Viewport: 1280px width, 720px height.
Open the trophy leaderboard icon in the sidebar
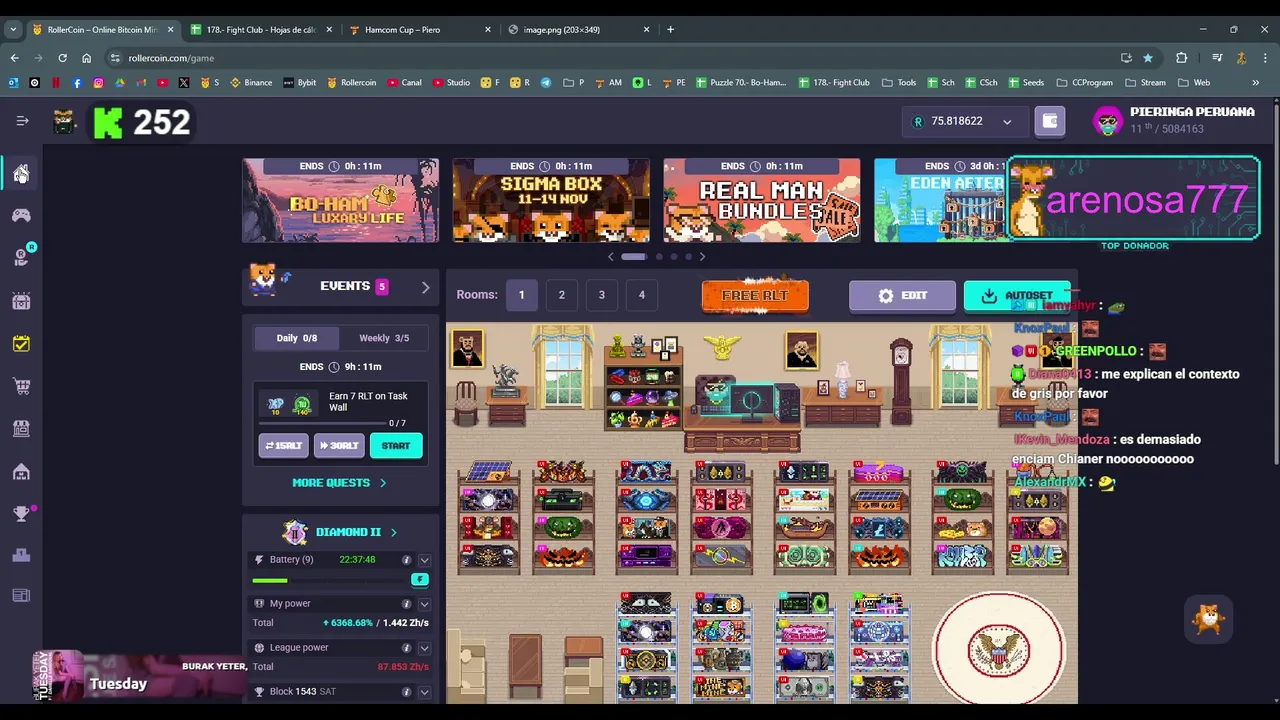click(21, 513)
